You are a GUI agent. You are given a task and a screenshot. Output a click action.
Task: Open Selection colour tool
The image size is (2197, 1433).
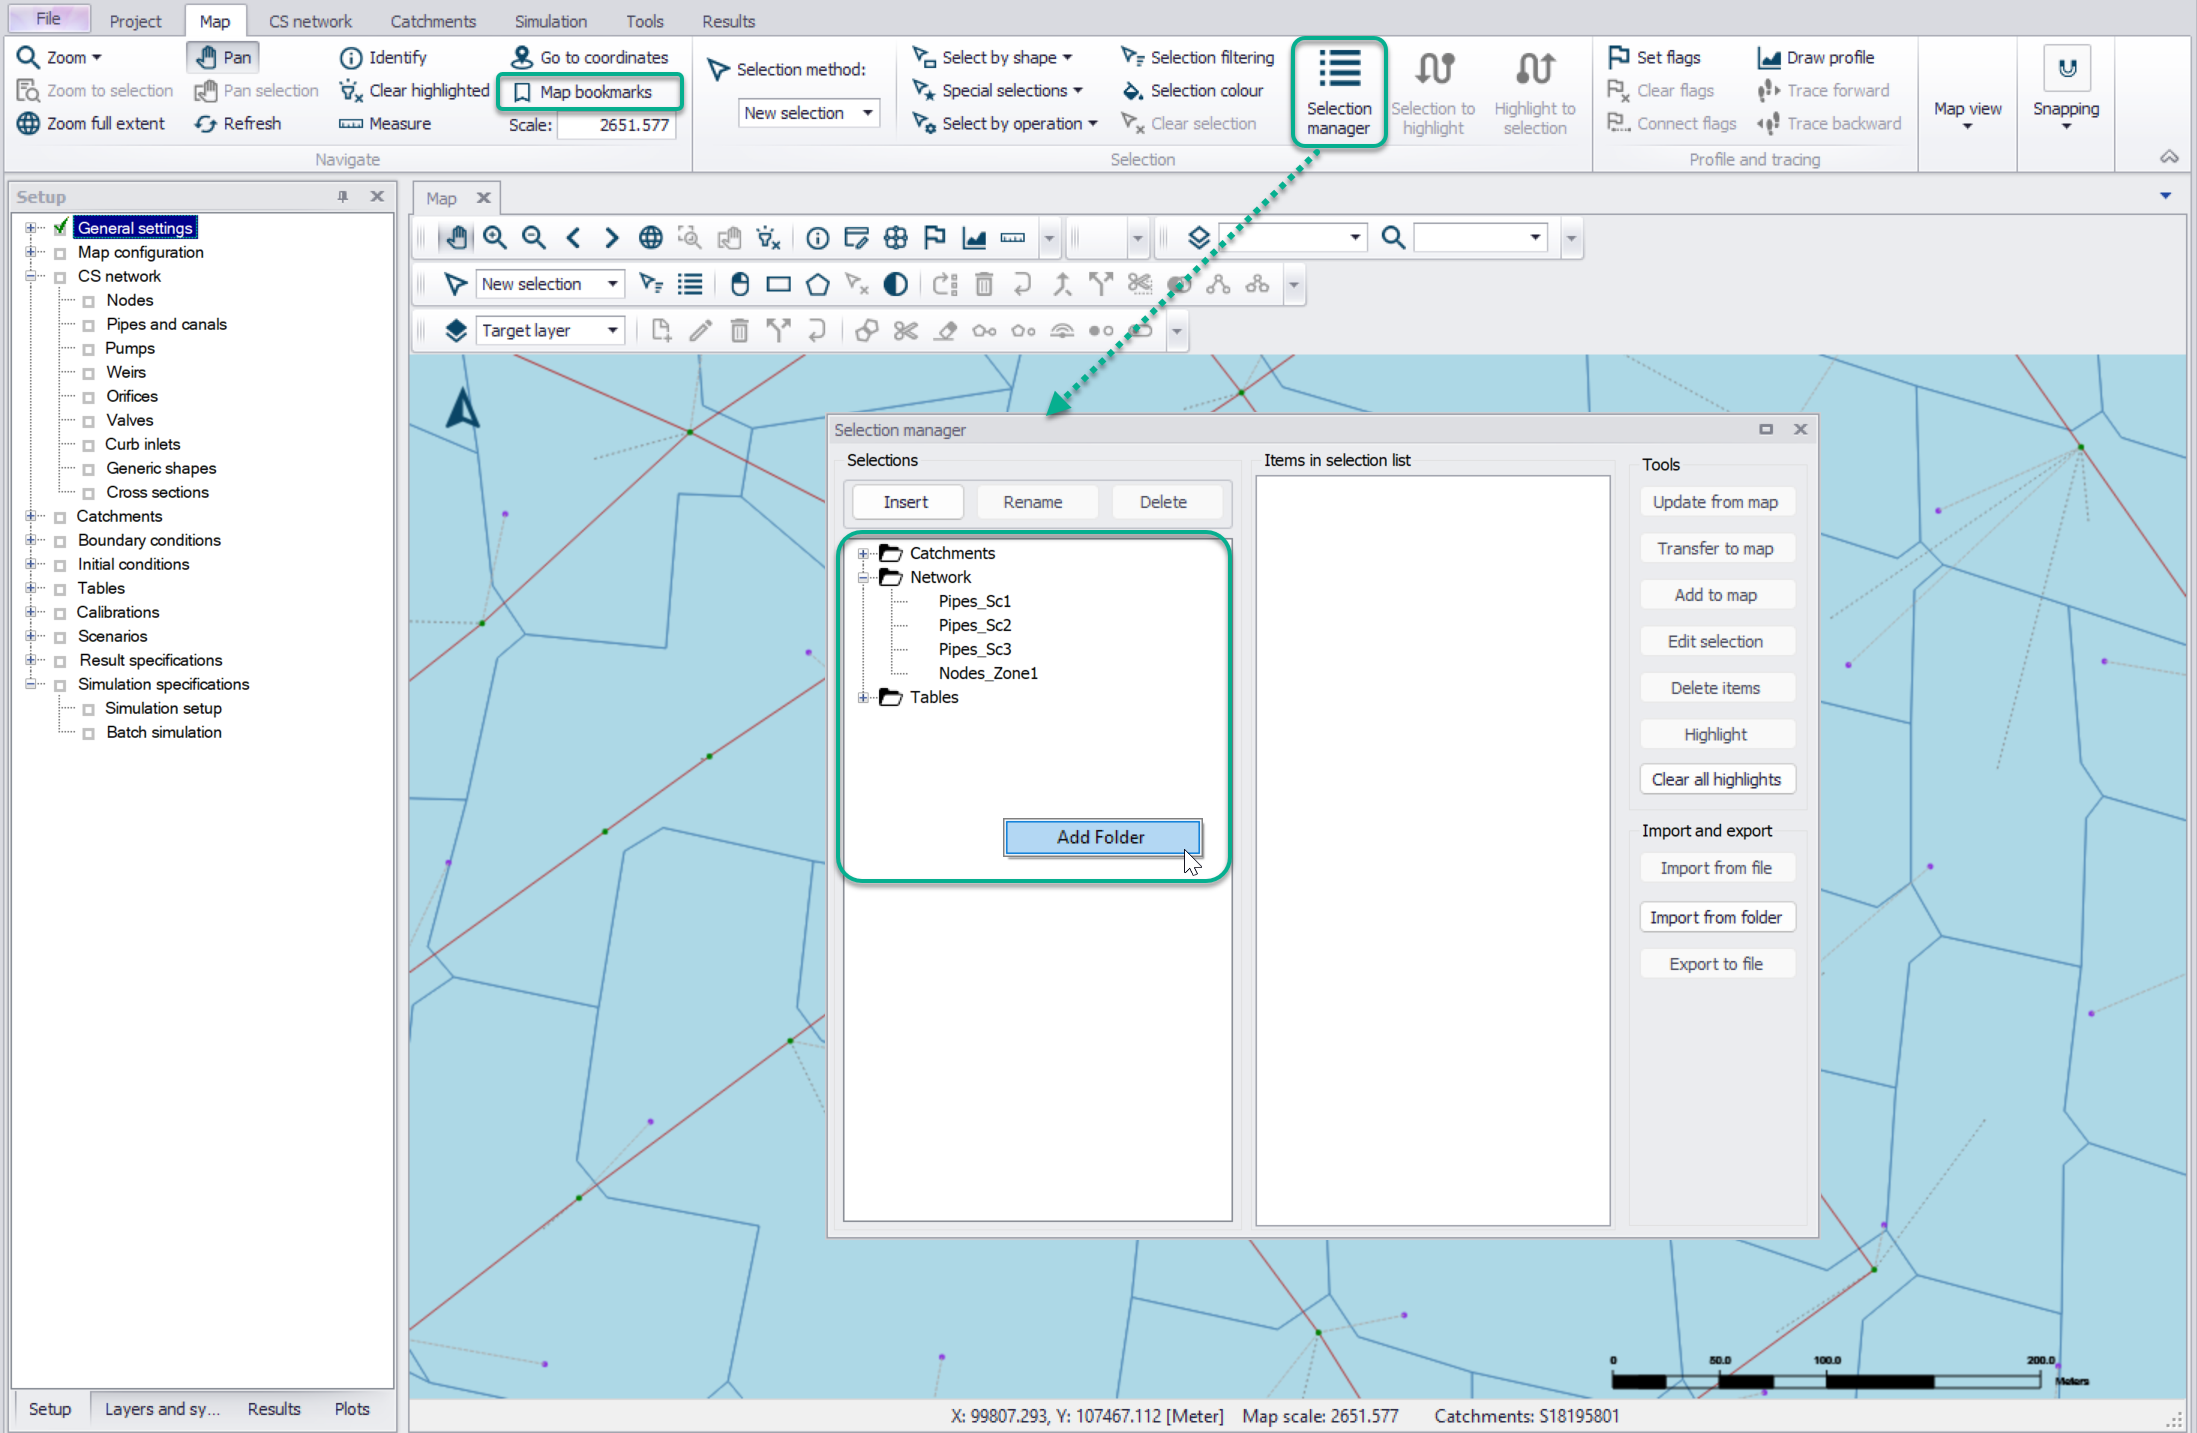[x=1193, y=91]
